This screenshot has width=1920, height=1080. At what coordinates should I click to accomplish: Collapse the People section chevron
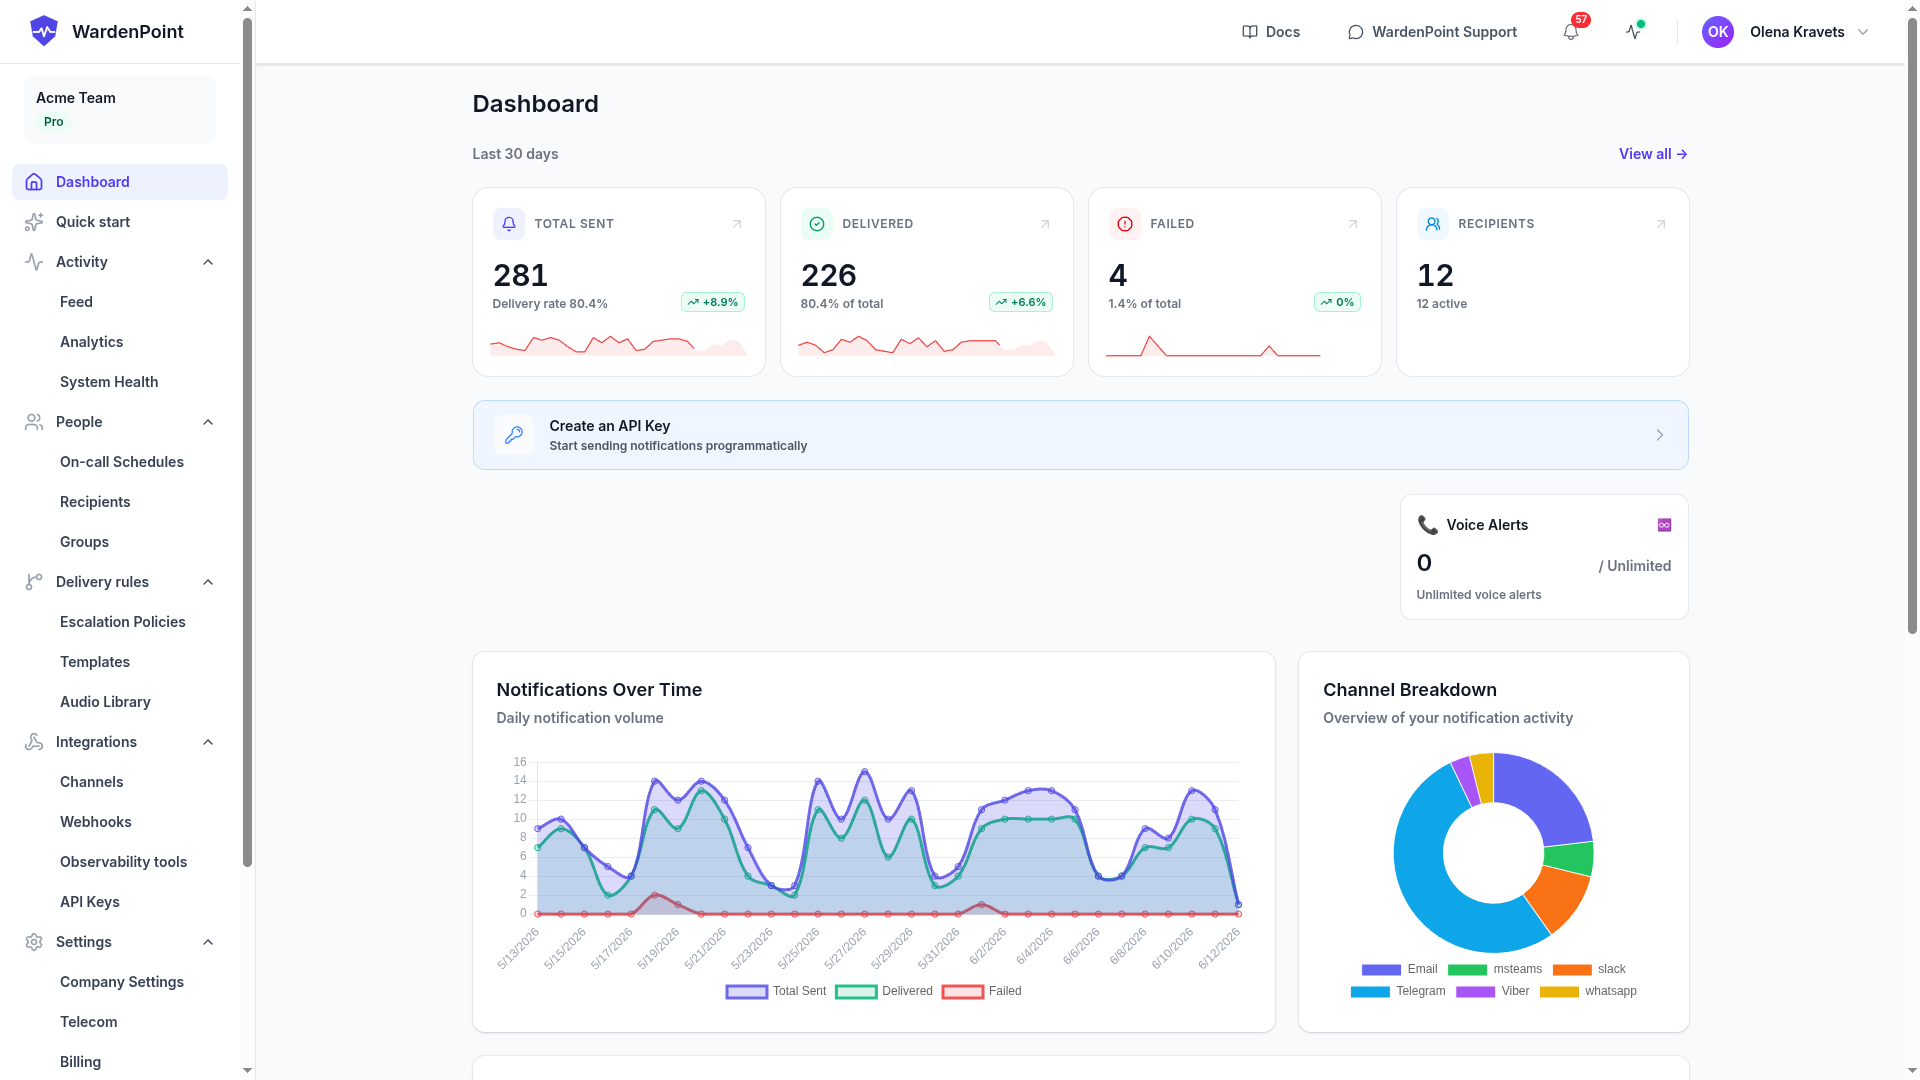tap(208, 422)
